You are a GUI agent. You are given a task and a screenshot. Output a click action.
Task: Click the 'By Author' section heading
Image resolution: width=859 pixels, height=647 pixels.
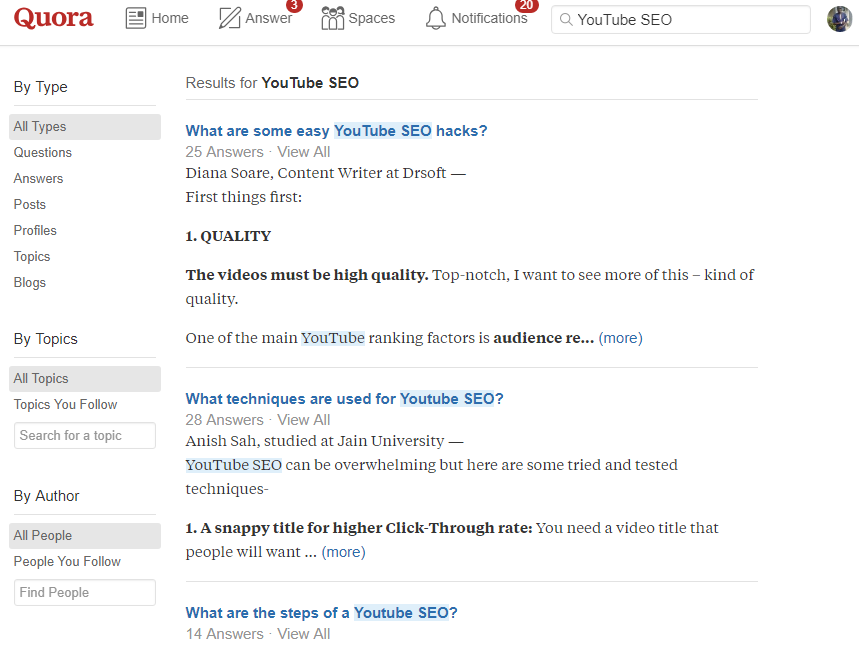(x=47, y=496)
